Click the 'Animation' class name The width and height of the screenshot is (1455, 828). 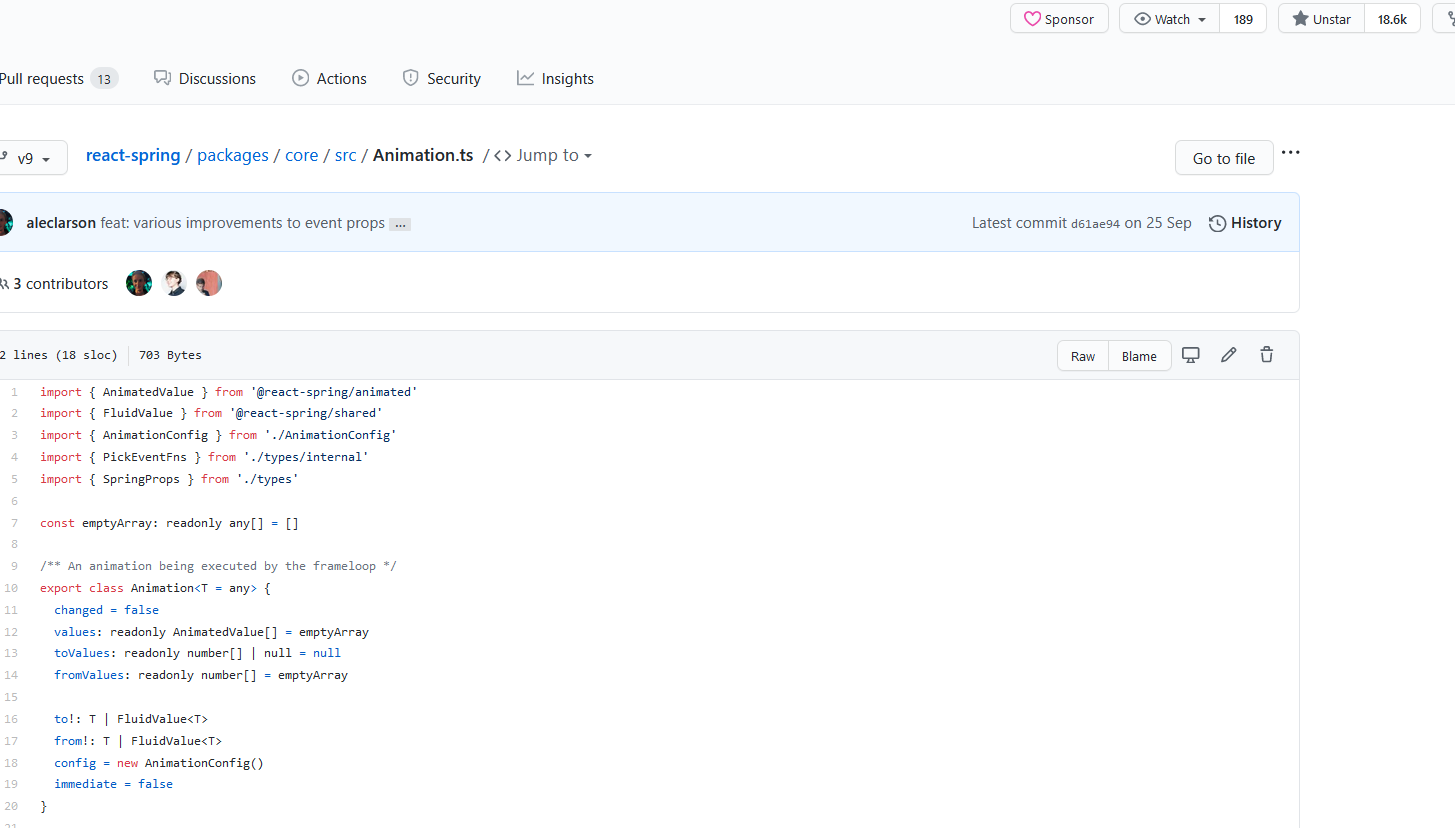tap(162, 588)
